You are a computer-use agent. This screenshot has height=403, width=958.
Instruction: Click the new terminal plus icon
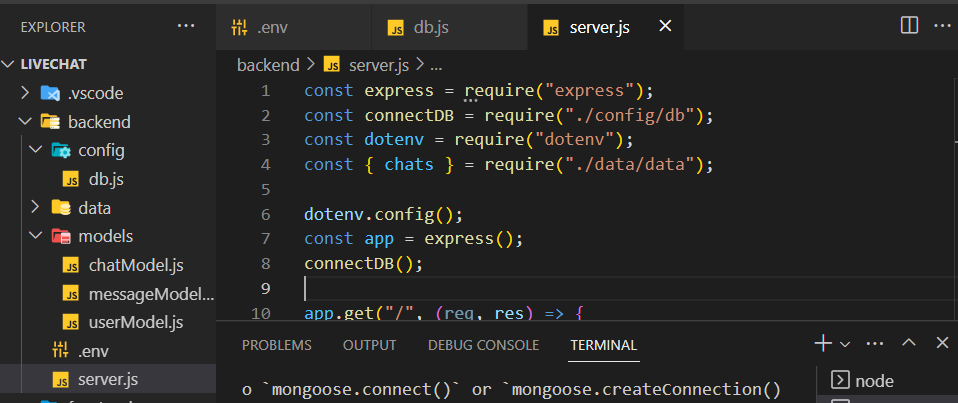822,343
